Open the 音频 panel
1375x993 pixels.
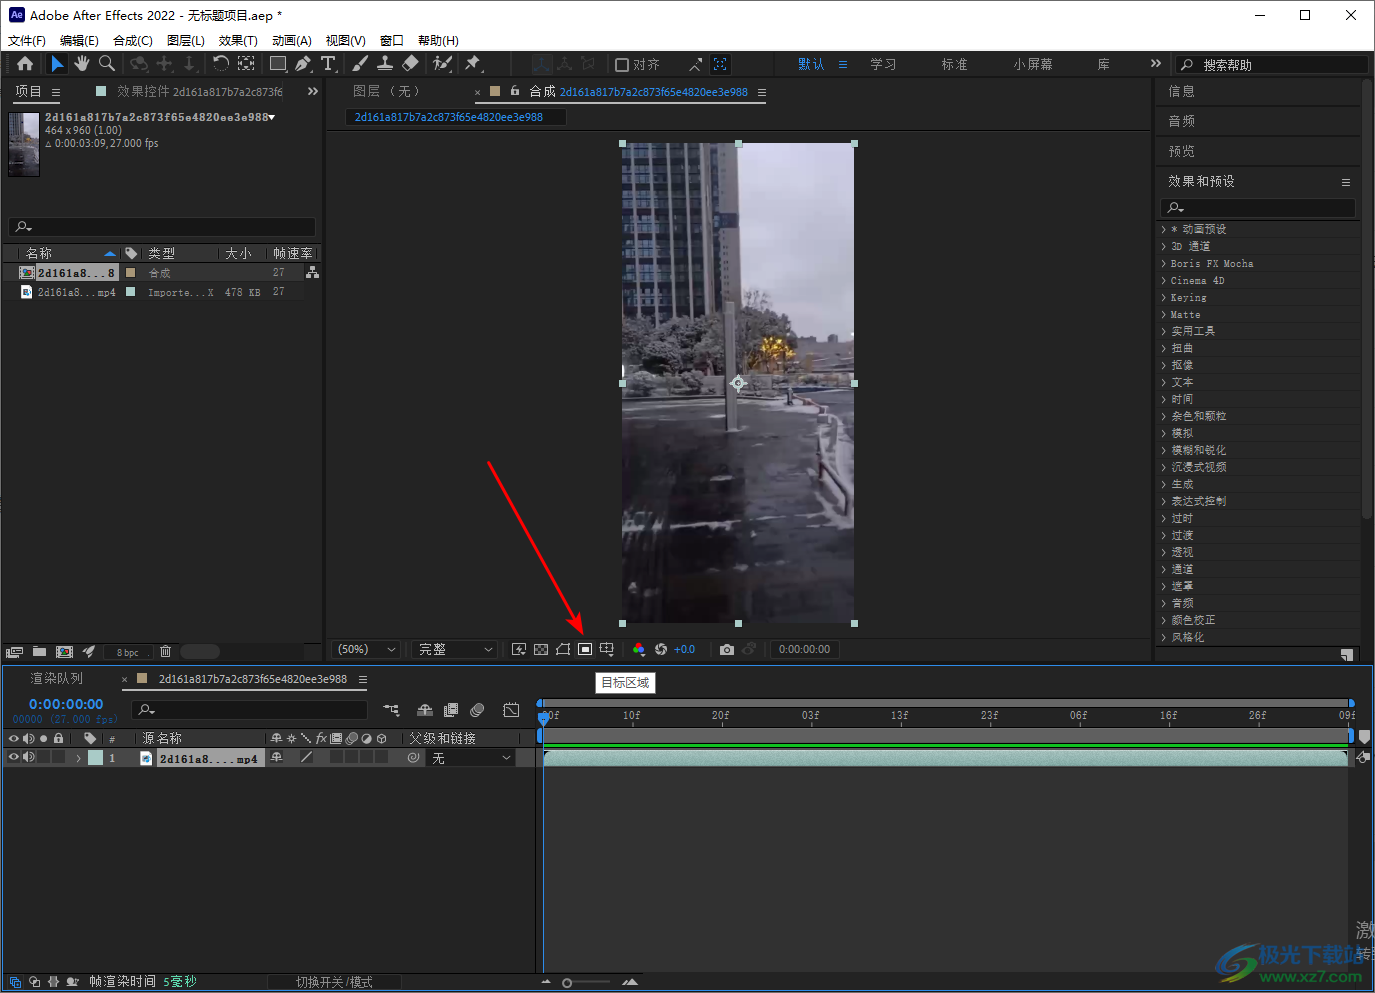tap(1182, 121)
